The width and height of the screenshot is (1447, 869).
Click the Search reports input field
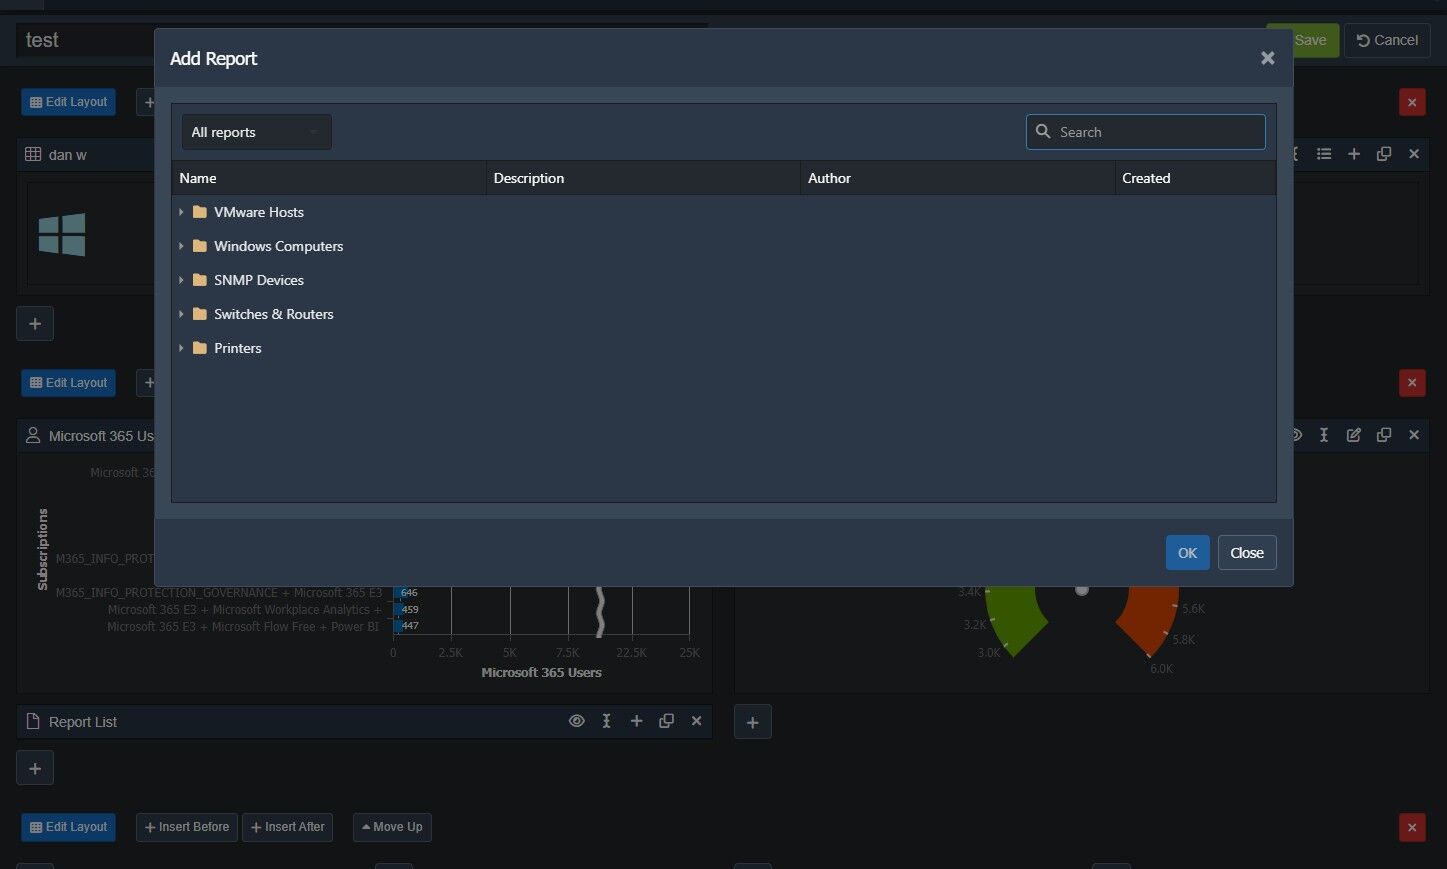1146,132
